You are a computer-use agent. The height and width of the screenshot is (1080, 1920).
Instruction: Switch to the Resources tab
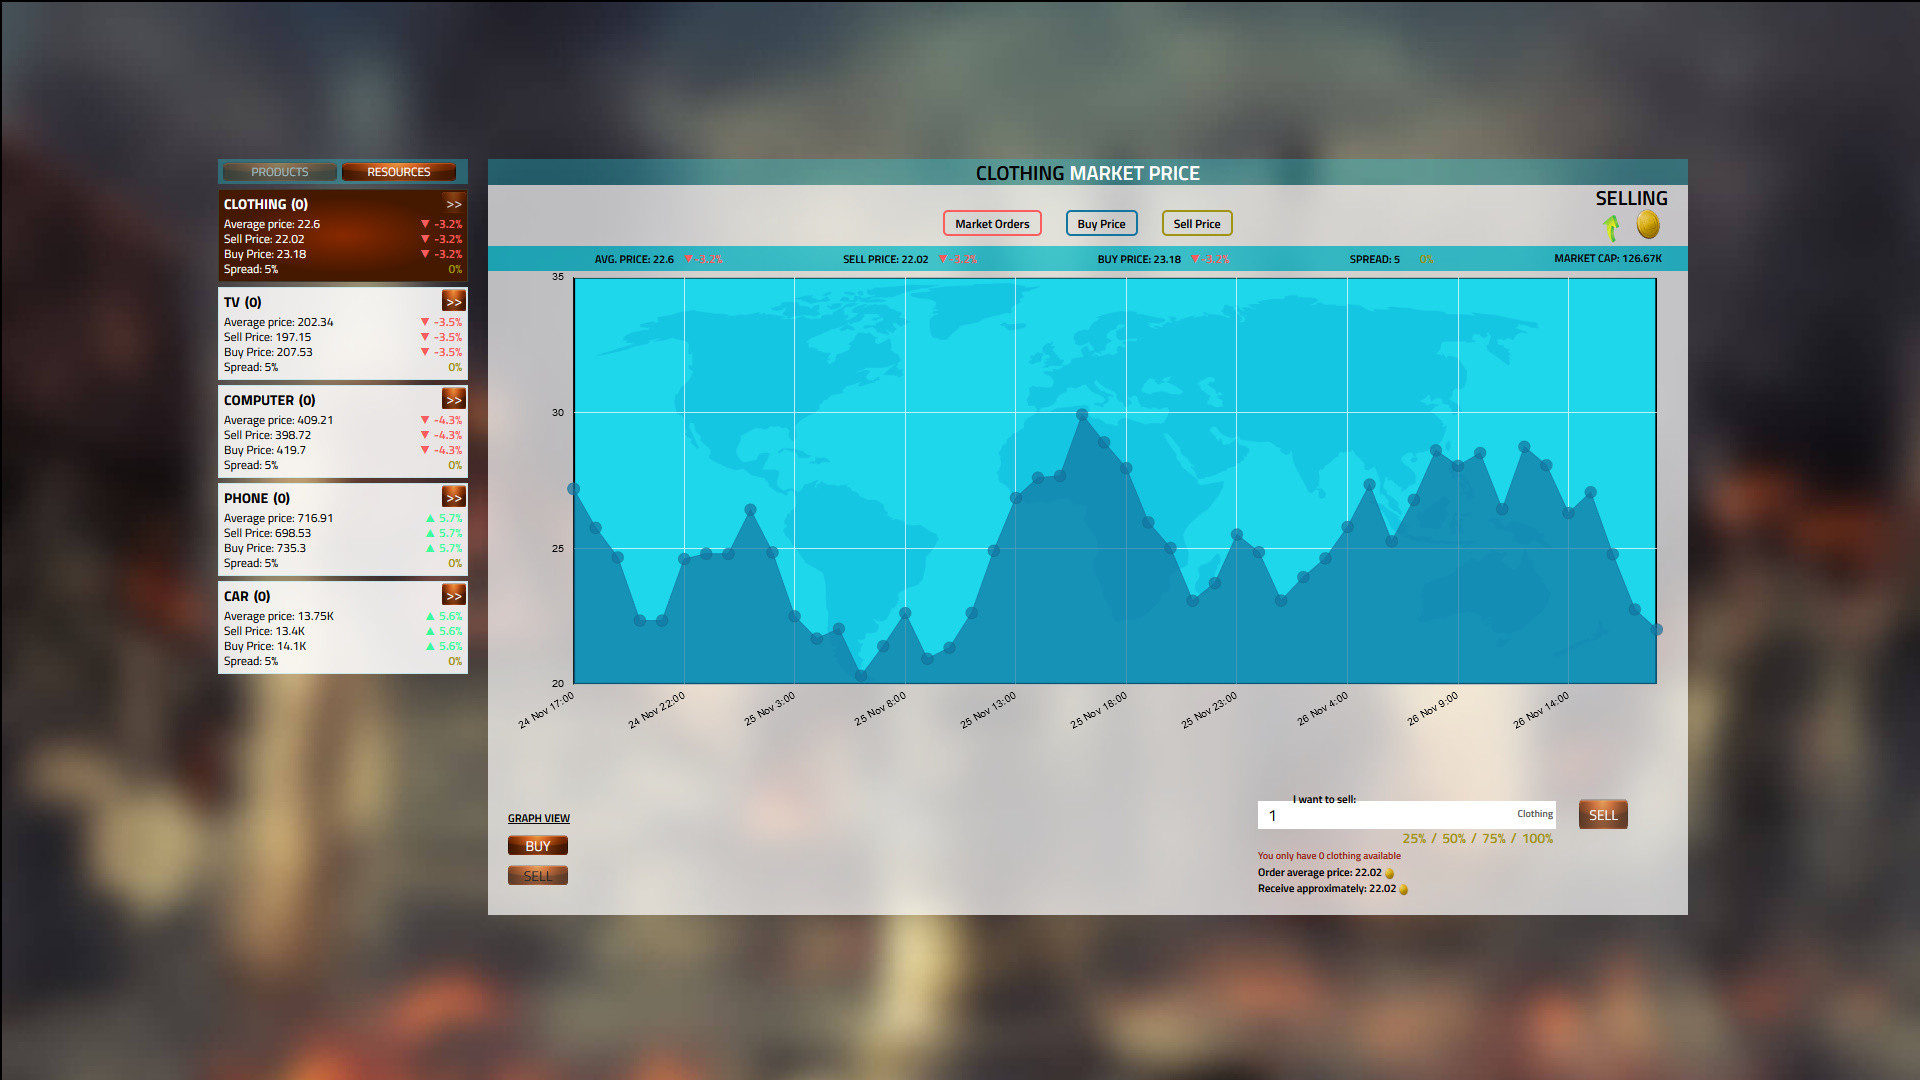click(398, 172)
